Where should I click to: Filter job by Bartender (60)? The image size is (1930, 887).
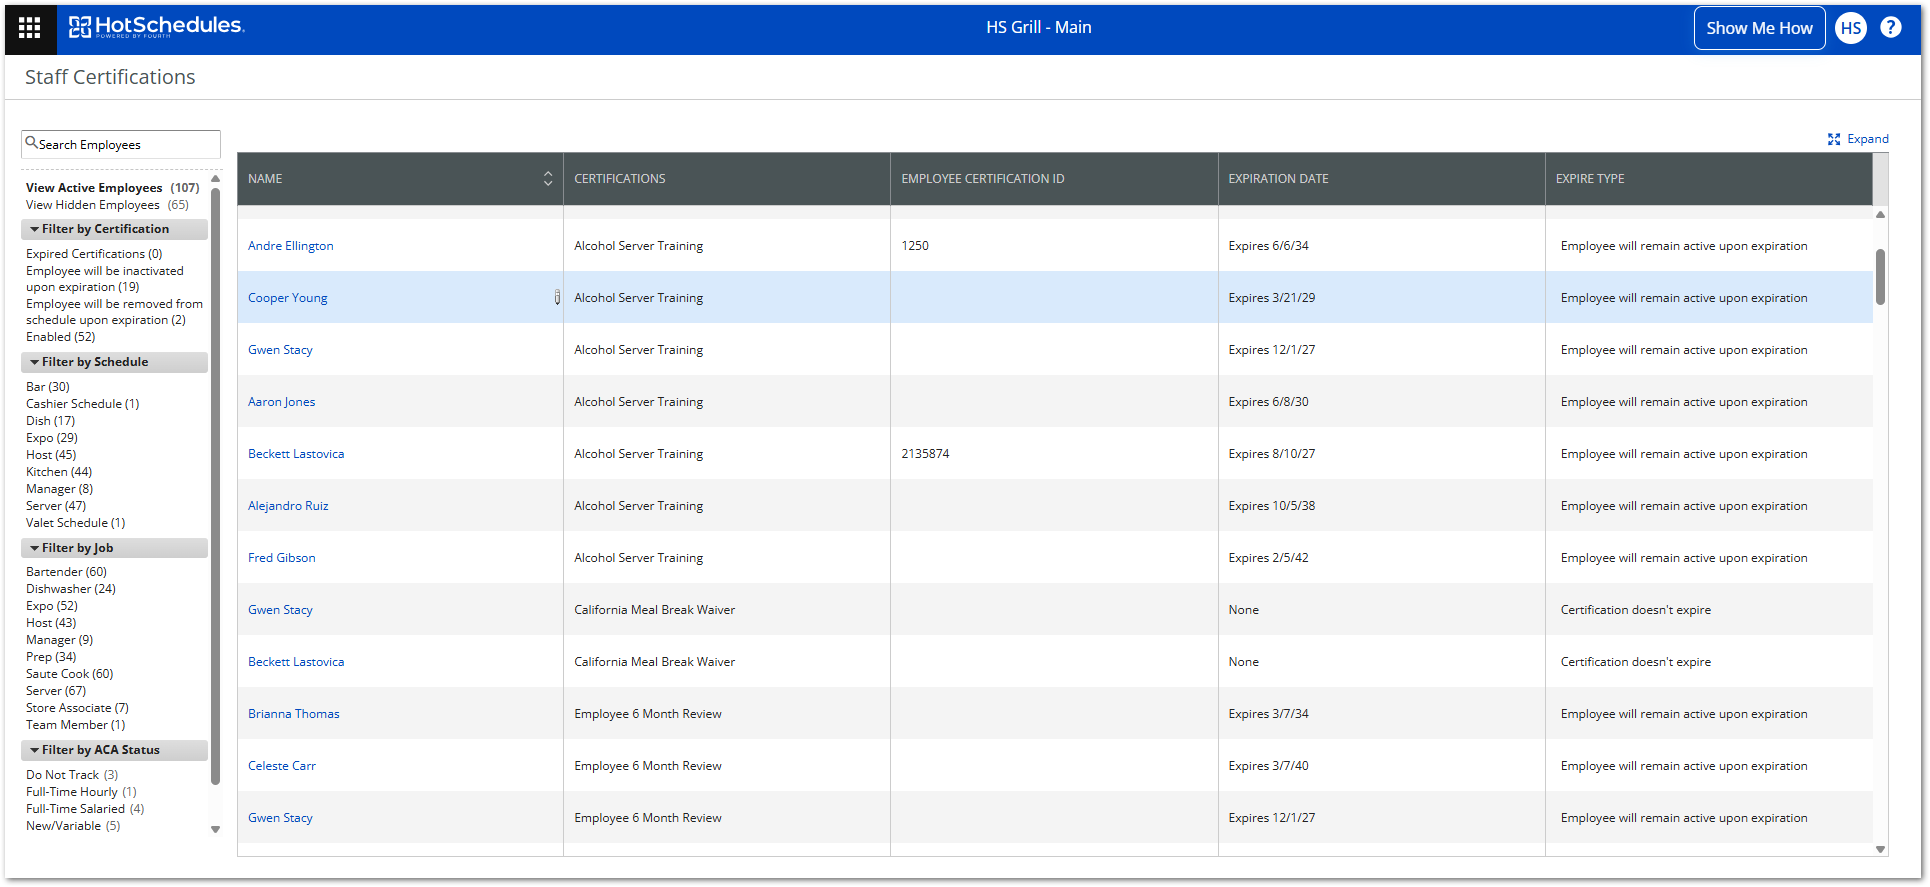coord(66,572)
